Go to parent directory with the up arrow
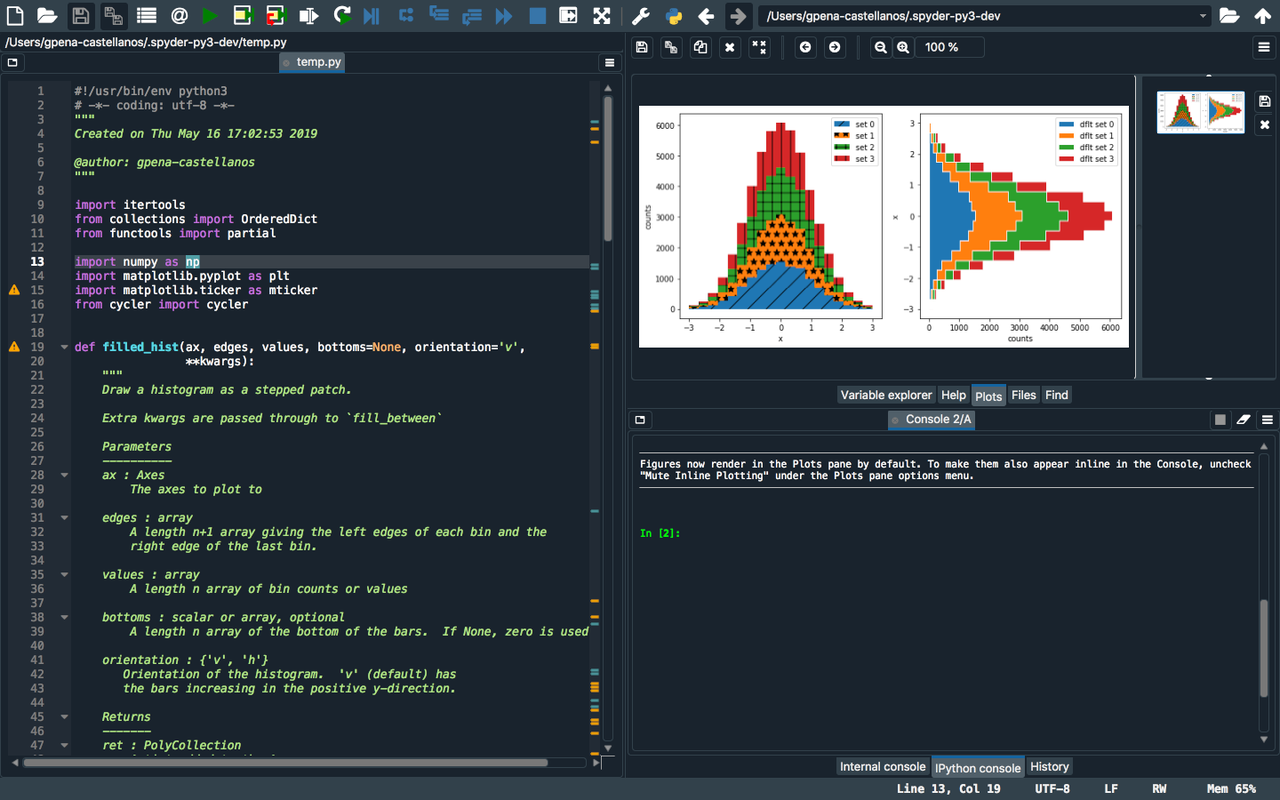 [1262, 16]
